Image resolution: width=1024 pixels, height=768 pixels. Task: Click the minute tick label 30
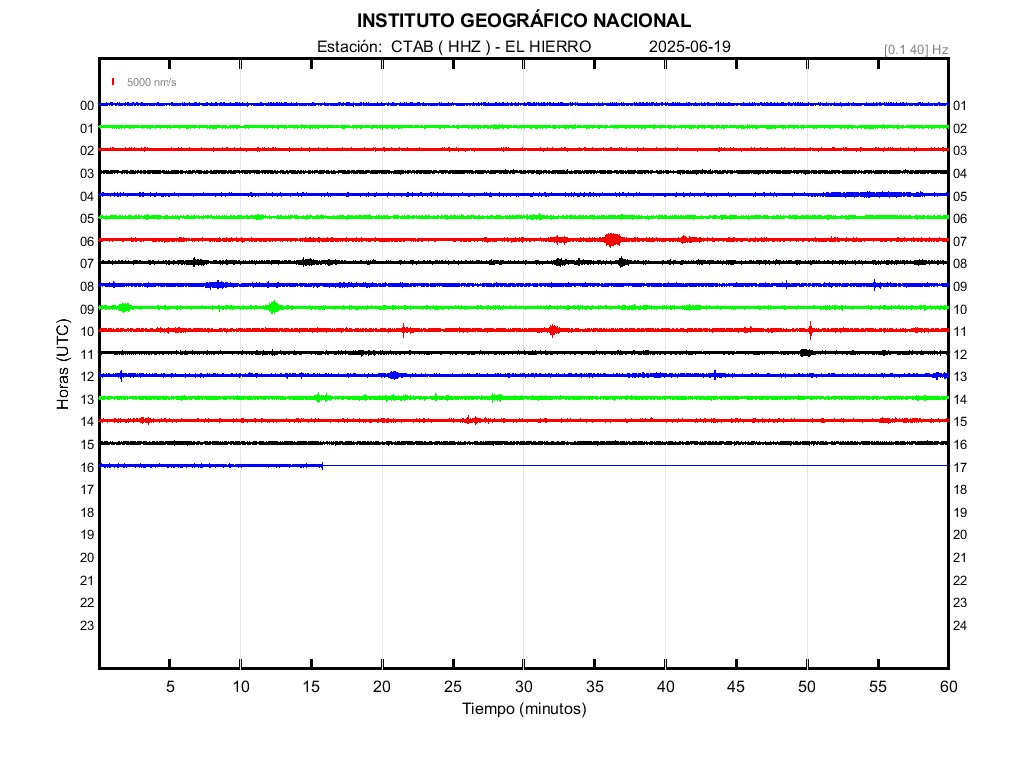(x=524, y=687)
